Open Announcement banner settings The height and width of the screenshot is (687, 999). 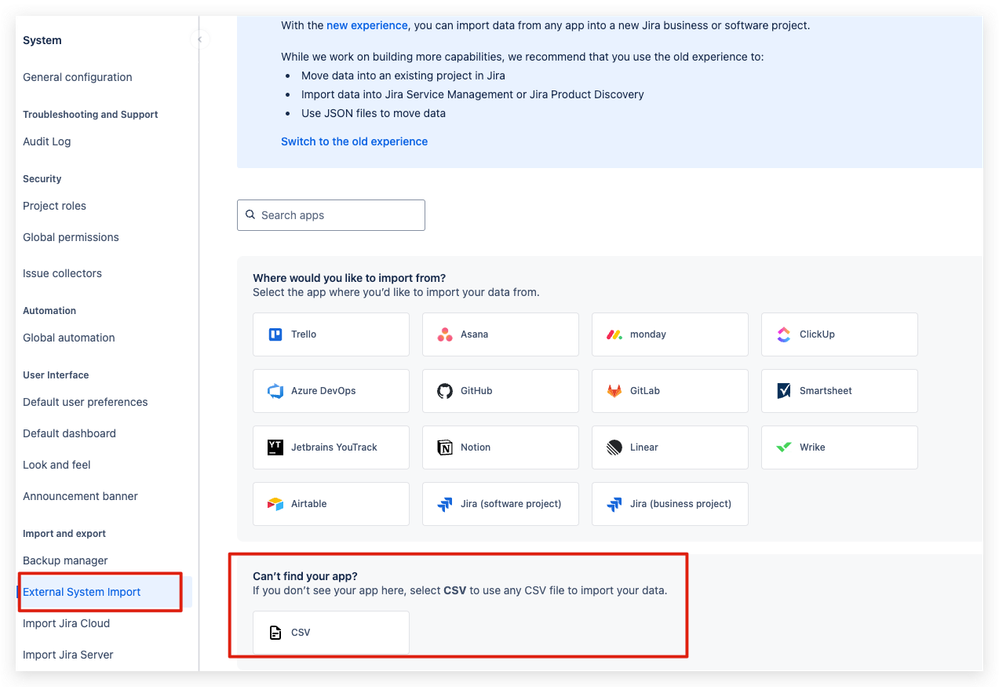80,496
